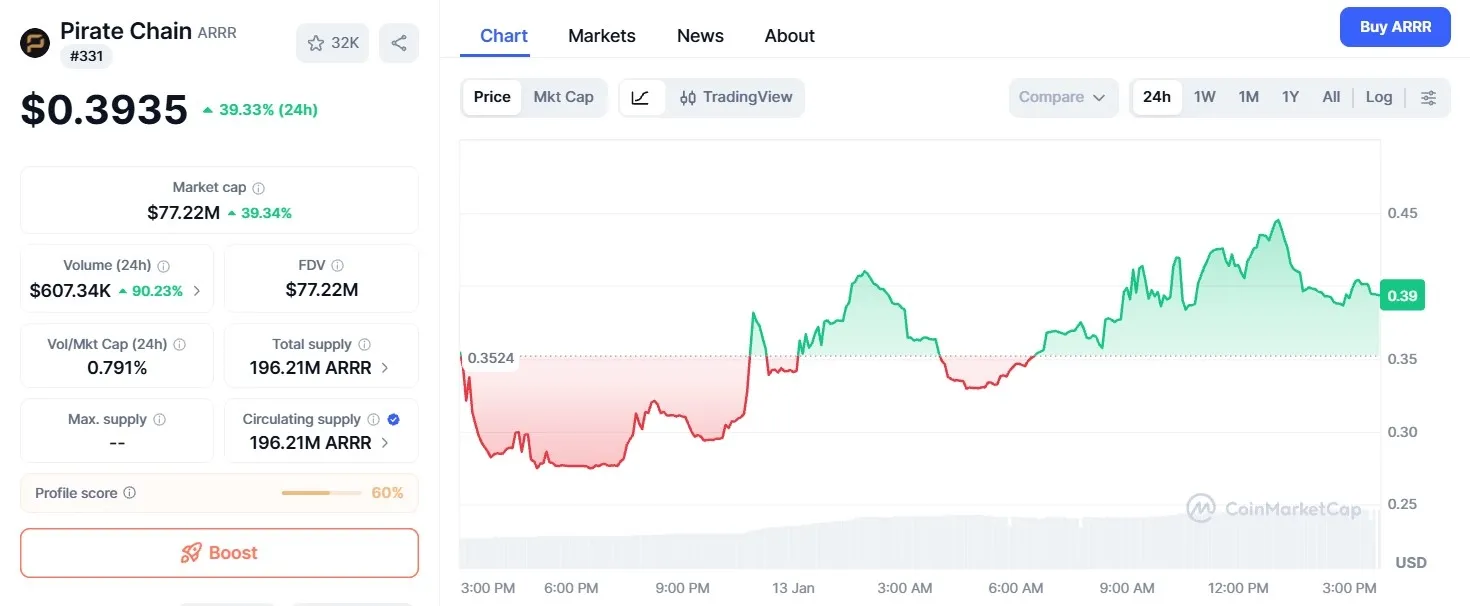Select the 1W timeframe
This screenshot has height=606, width=1470.
tap(1204, 97)
